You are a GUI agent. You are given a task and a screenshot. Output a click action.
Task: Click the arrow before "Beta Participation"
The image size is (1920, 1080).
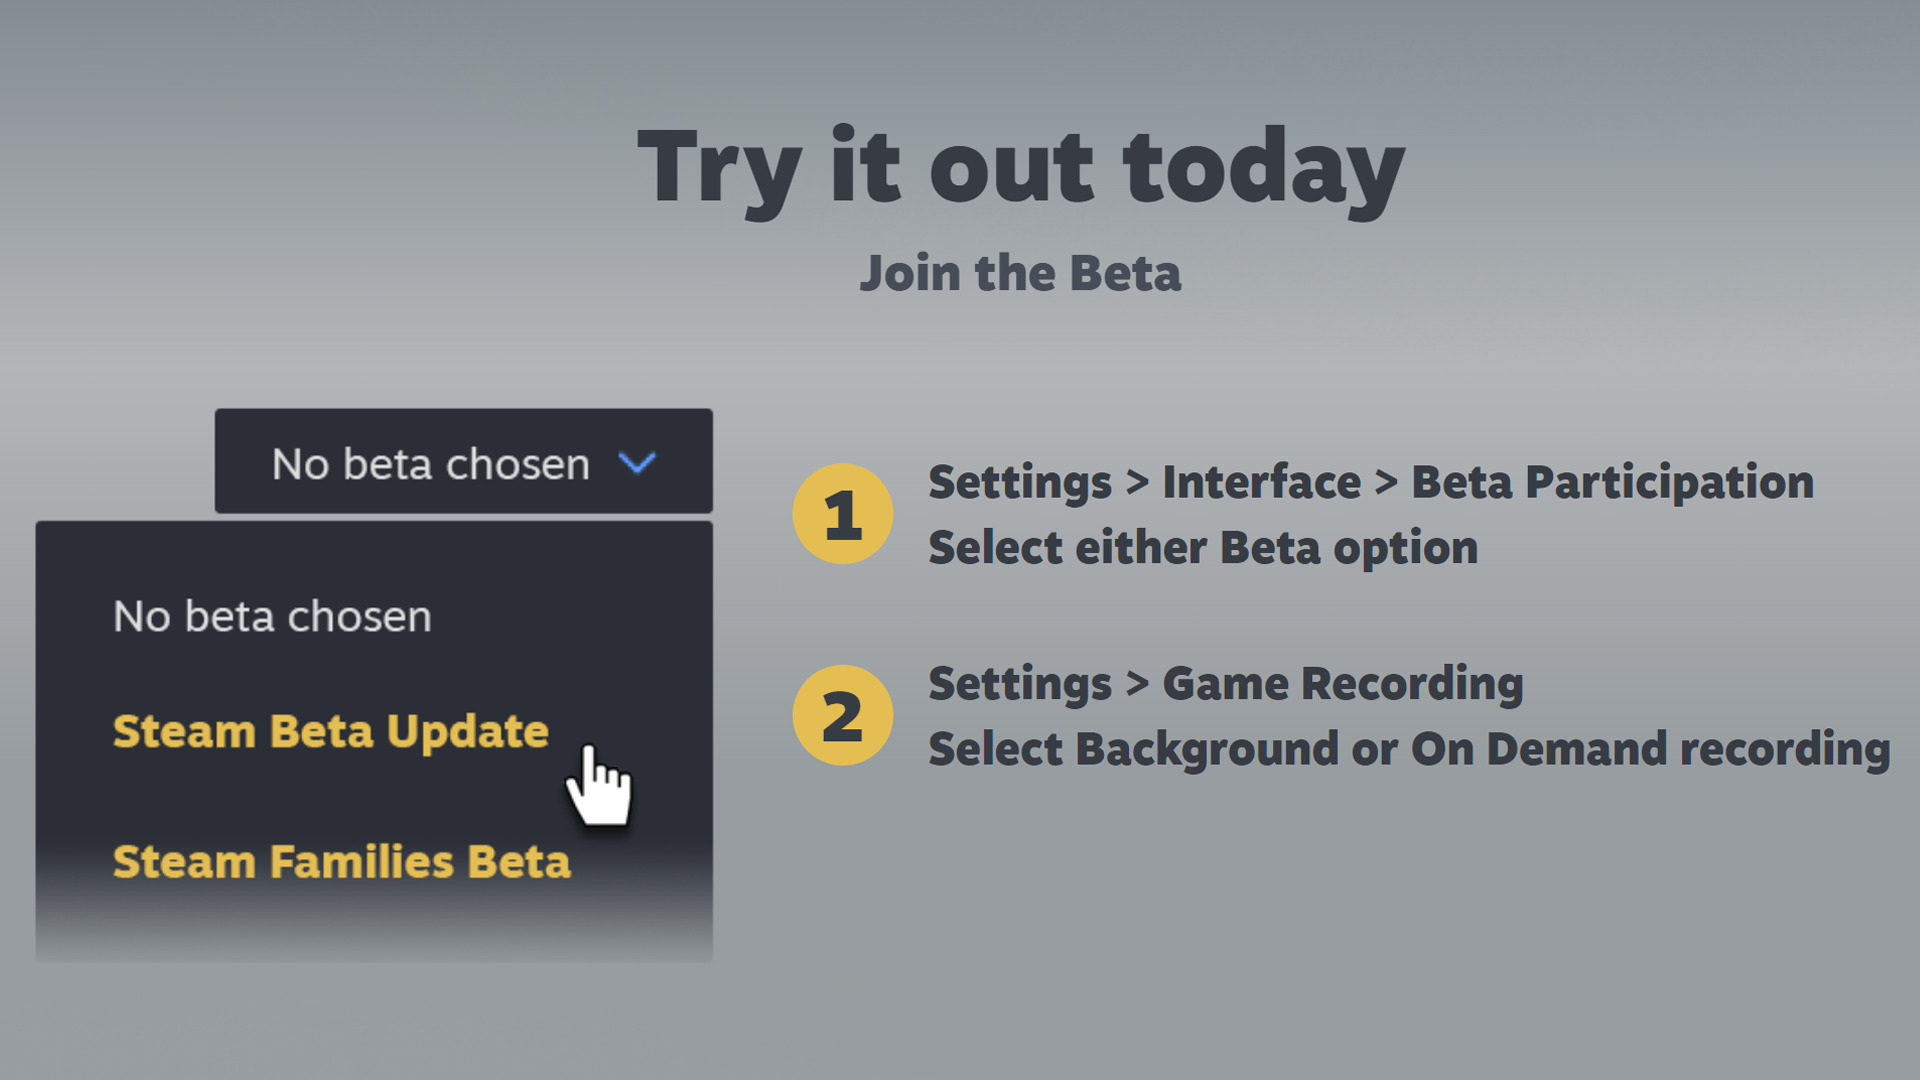1386,483
